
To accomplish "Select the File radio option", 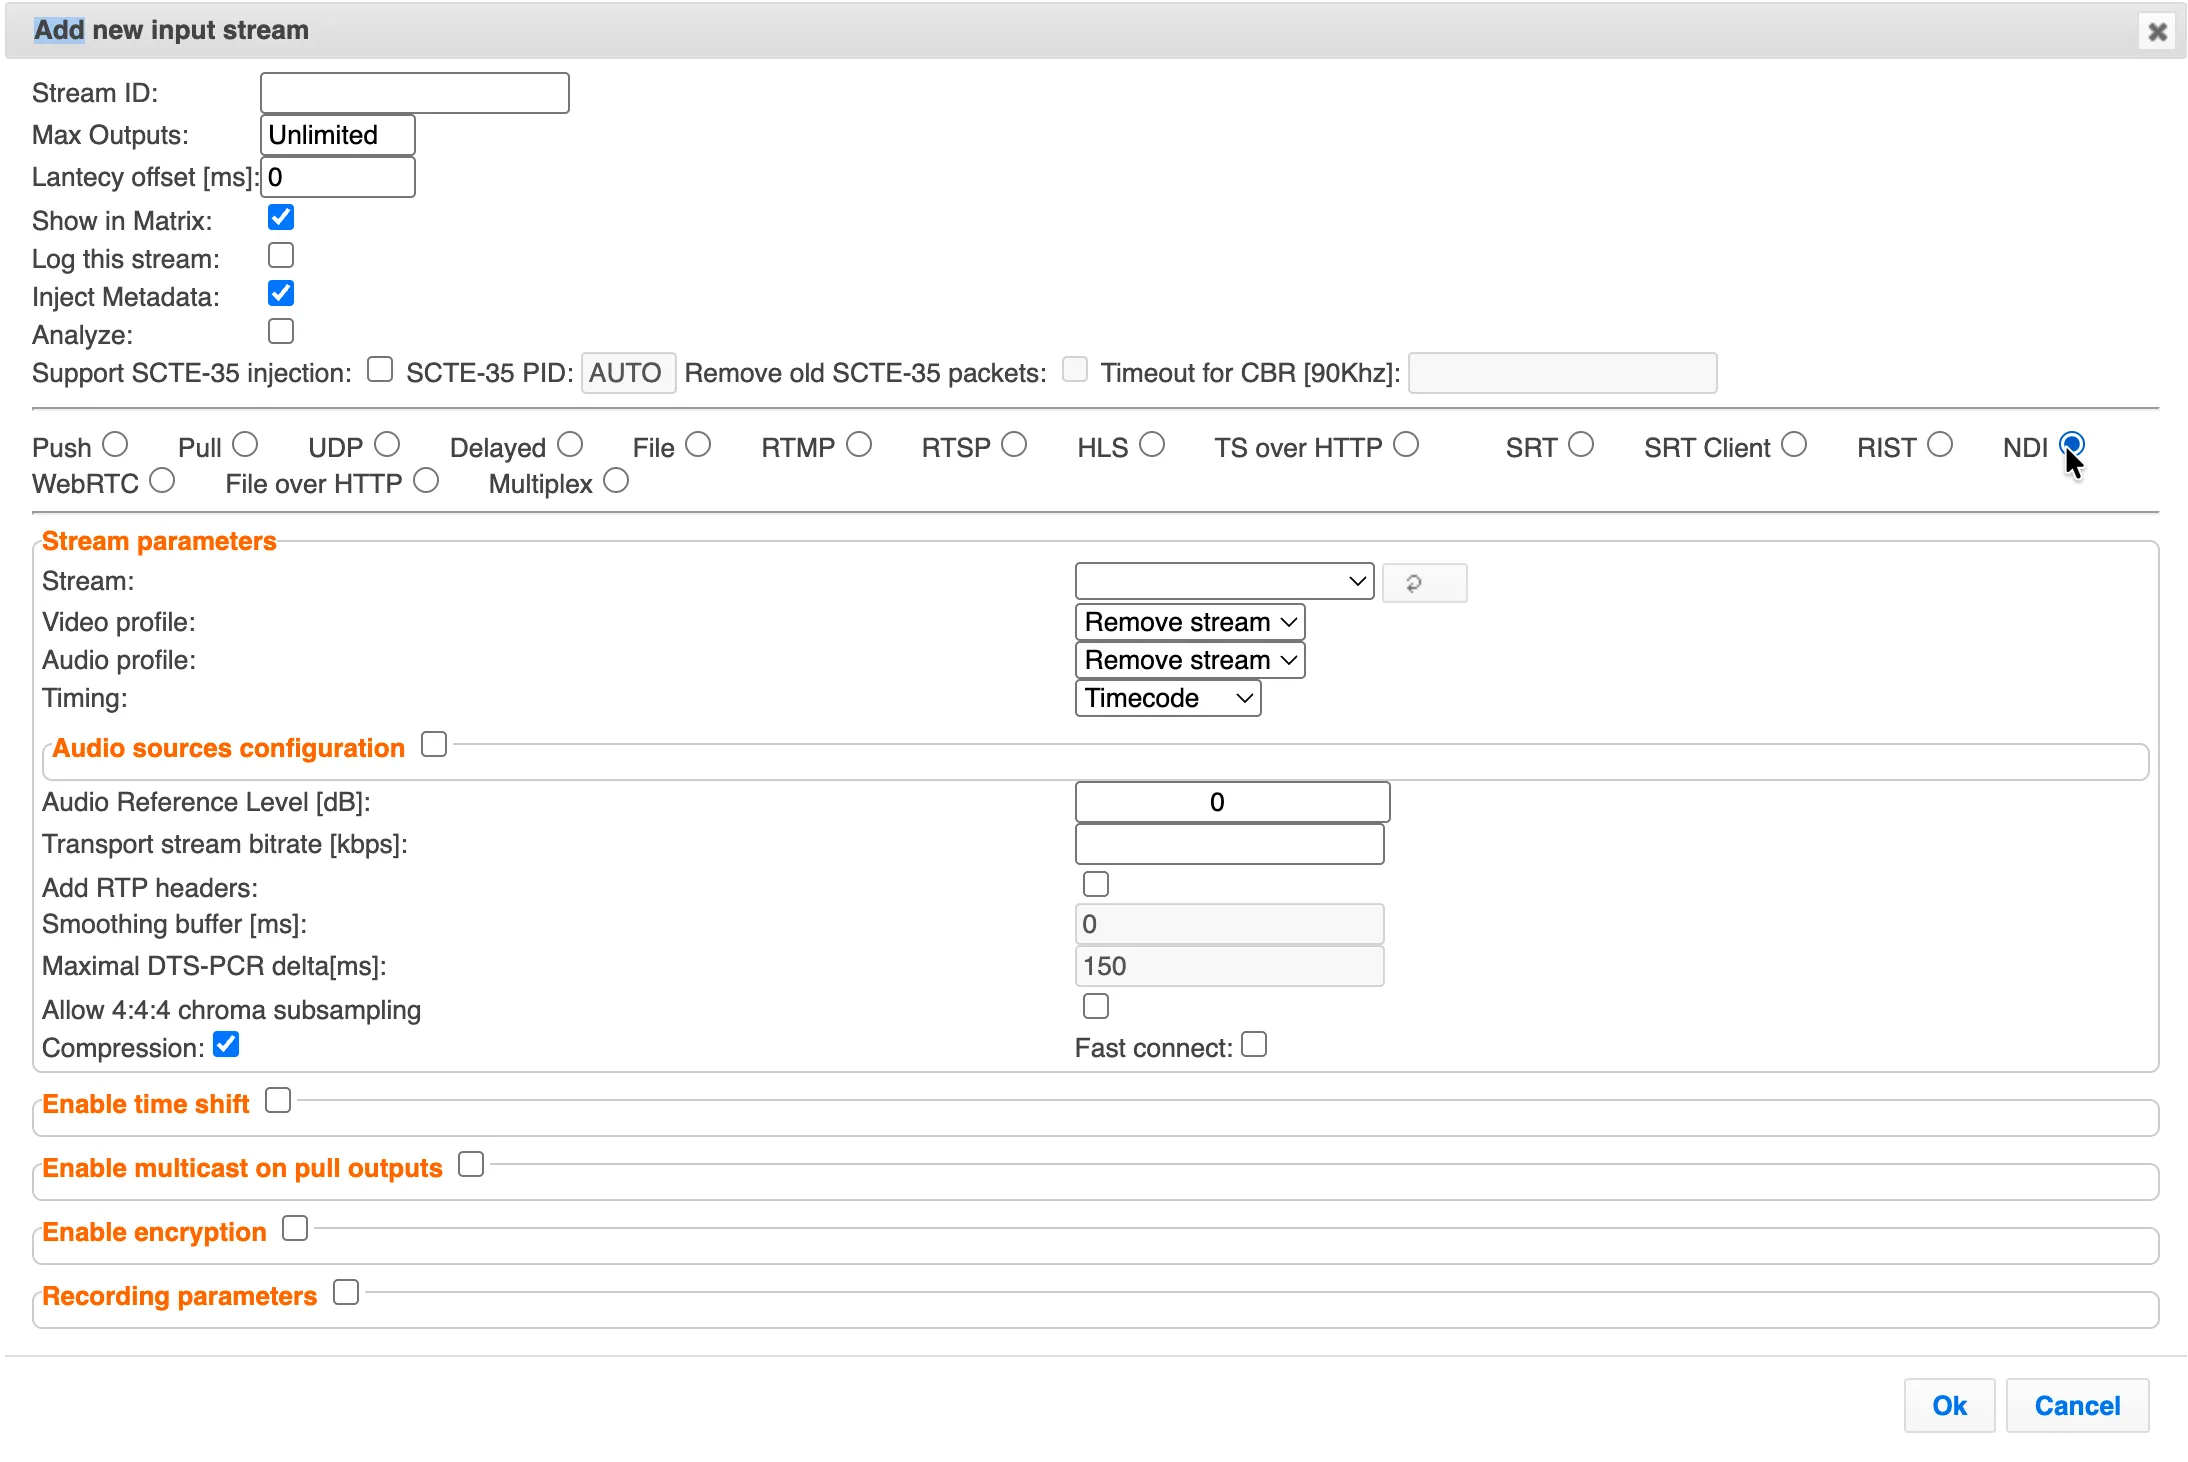I will tap(698, 444).
